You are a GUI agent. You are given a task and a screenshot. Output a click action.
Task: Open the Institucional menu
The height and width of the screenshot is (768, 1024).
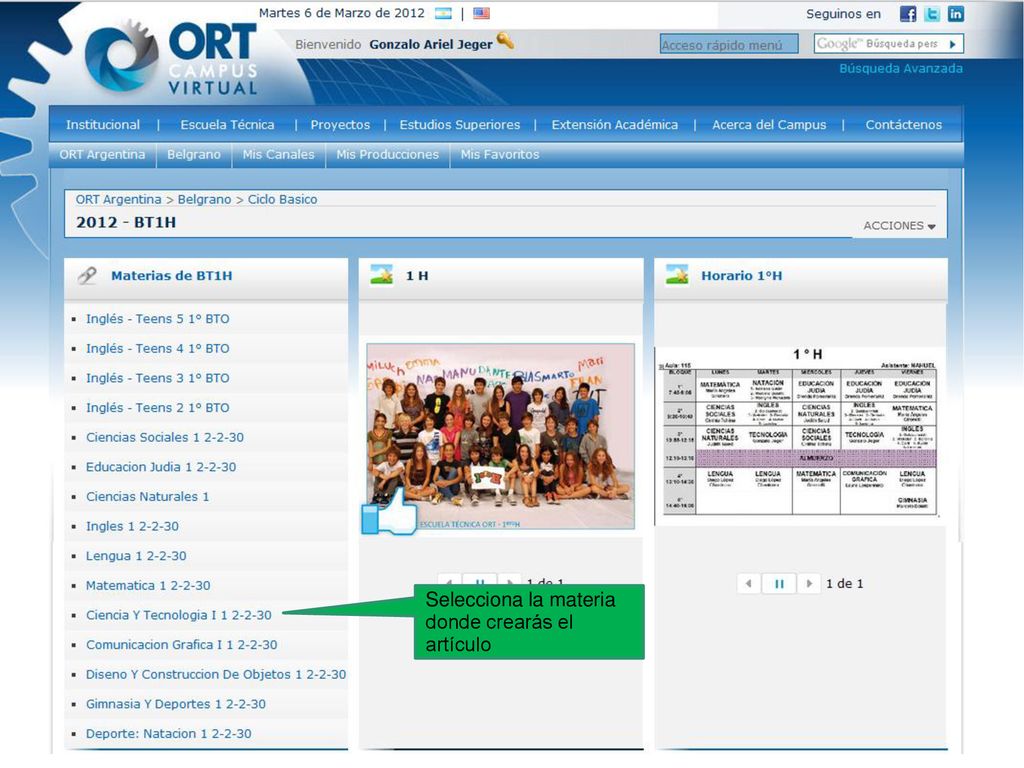(x=103, y=125)
